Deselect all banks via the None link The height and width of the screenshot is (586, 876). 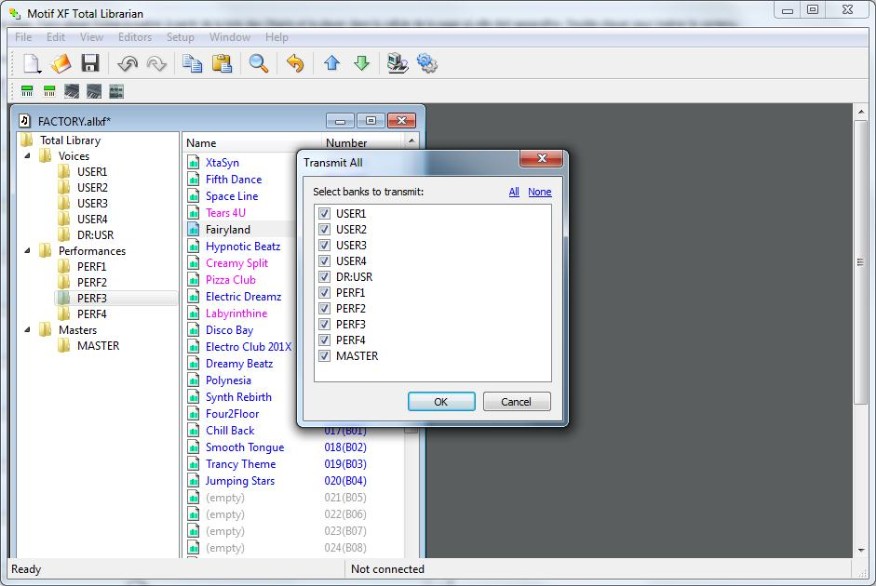[540, 192]
